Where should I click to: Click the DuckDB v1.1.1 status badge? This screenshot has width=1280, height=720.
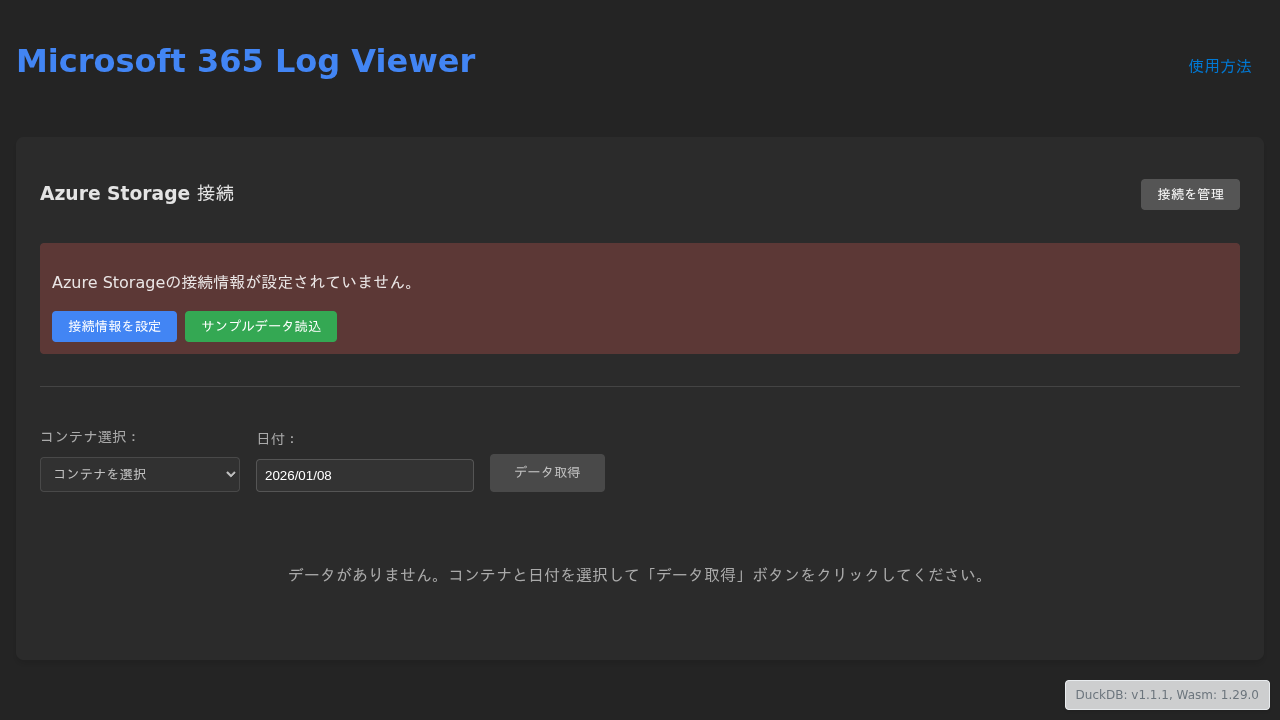1167,694
